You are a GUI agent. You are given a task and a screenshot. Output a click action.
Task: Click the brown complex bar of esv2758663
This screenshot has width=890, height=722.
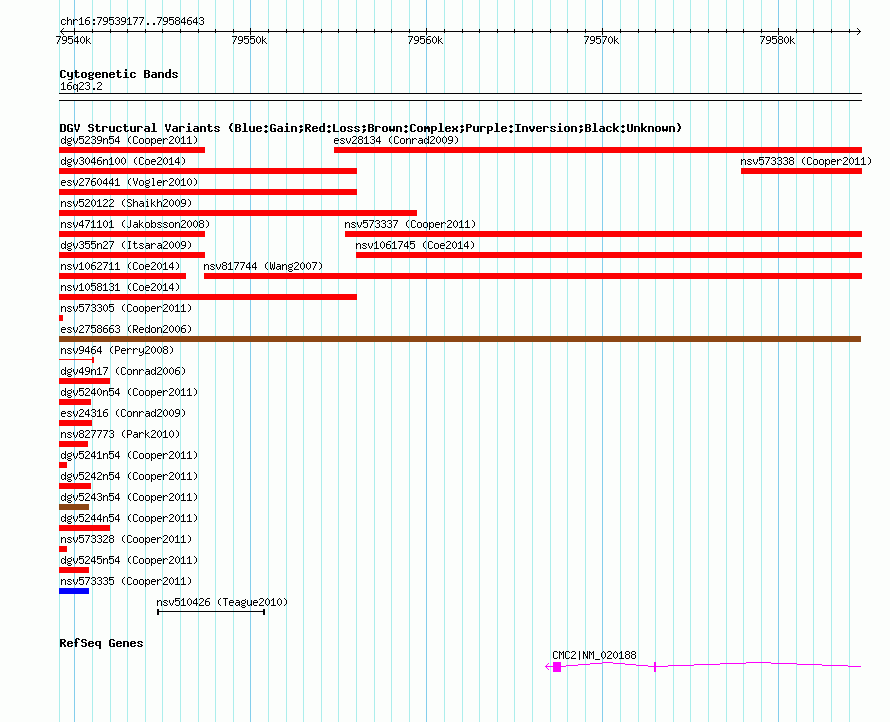[460, 339]
